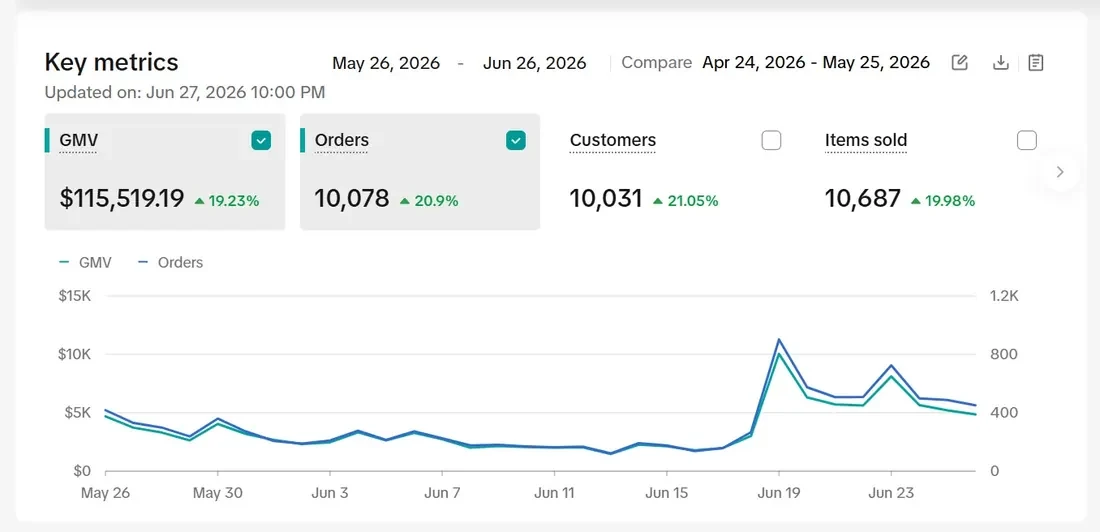Click the $10K y-axis label
Screen dimensions: 1100x532
[x=74, y=354]
